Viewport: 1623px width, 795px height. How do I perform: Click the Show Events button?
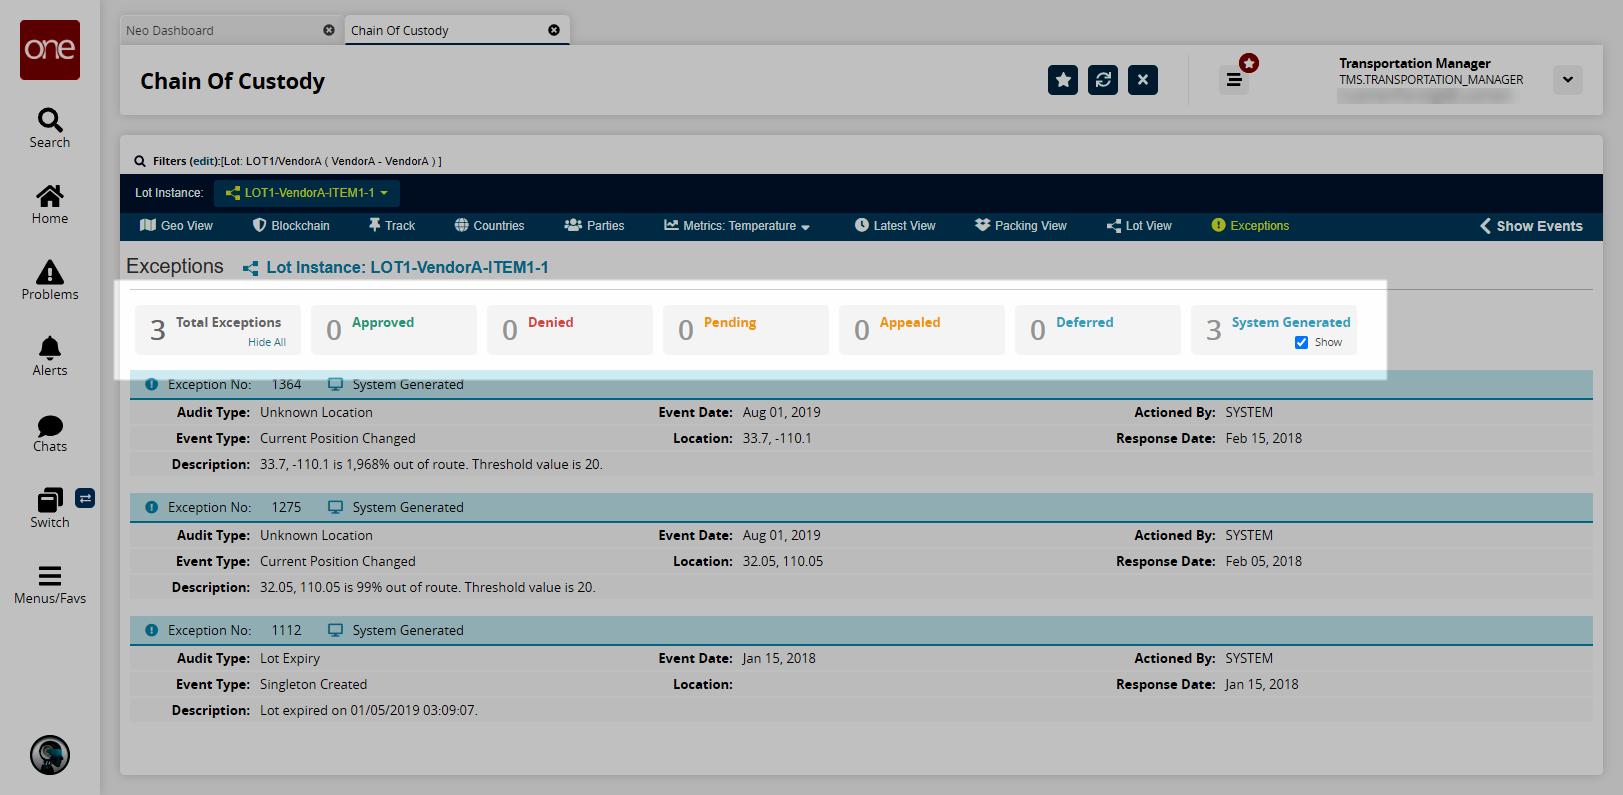1531,226
